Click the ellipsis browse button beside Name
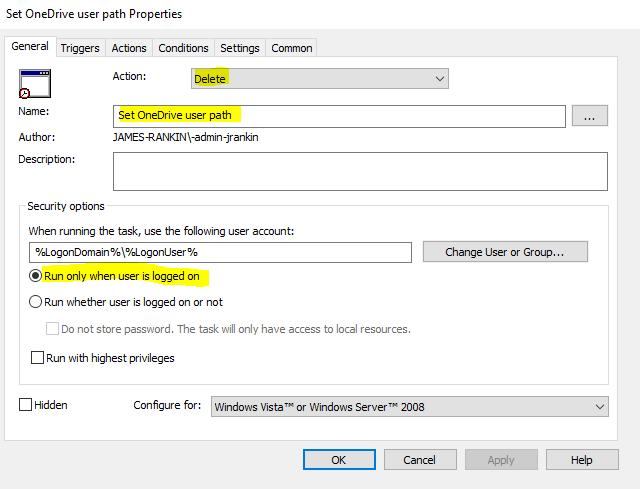This screenshot has width=640, height=489. [x=589, y=116]
